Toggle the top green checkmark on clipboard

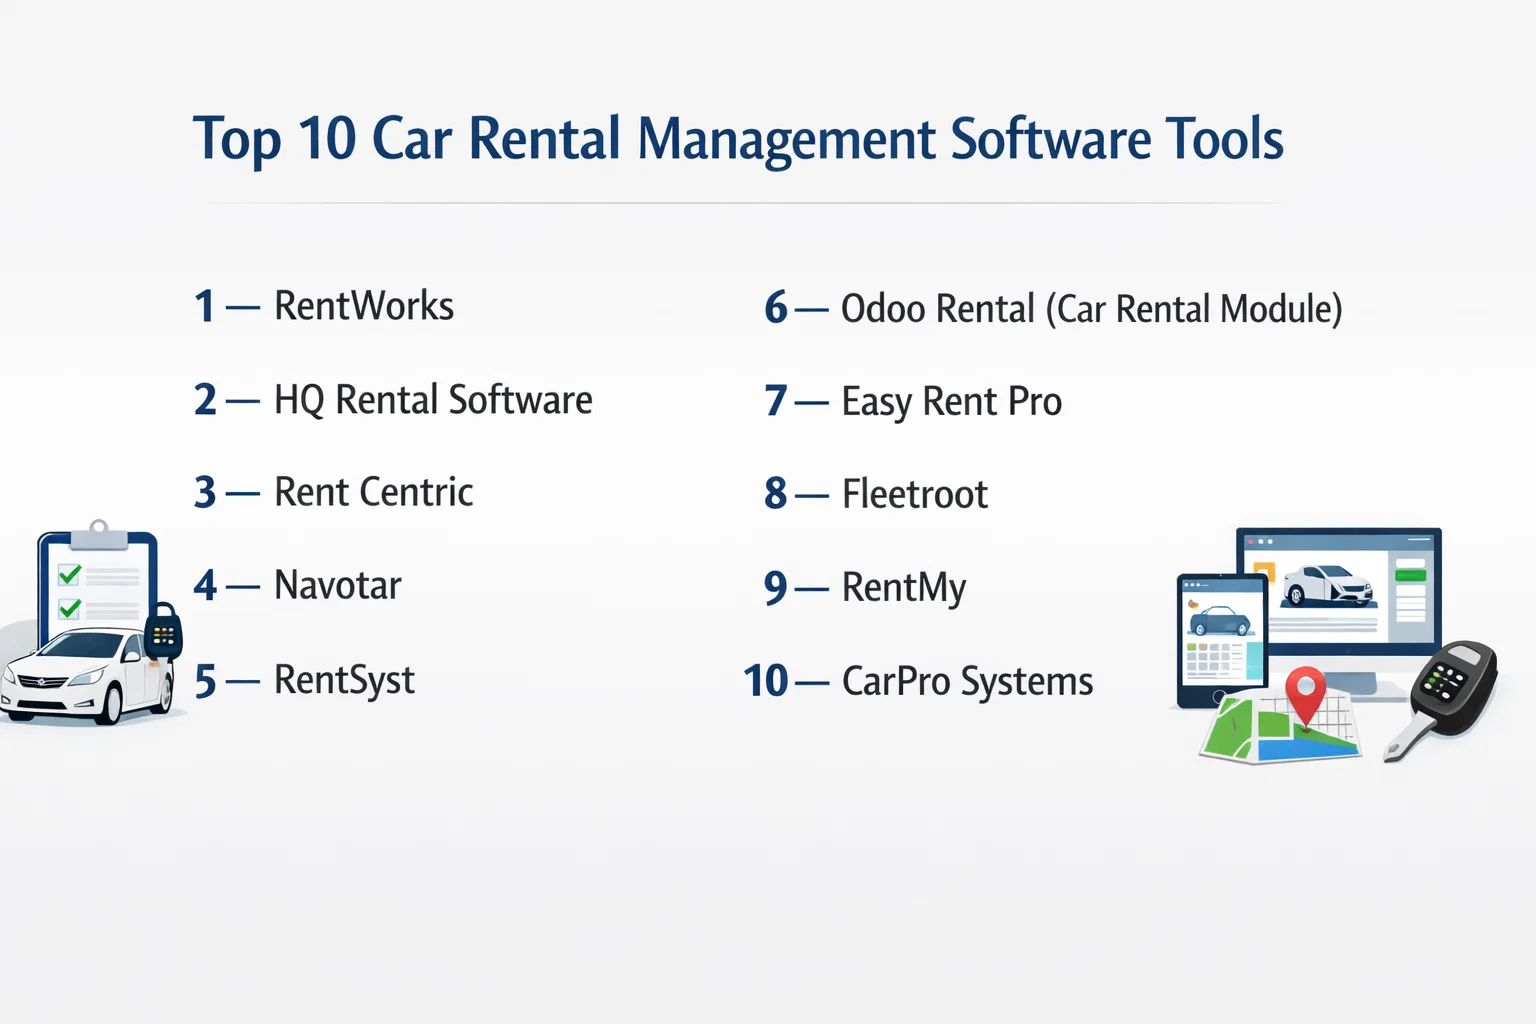pyautogui.click(x=70, y=574)
